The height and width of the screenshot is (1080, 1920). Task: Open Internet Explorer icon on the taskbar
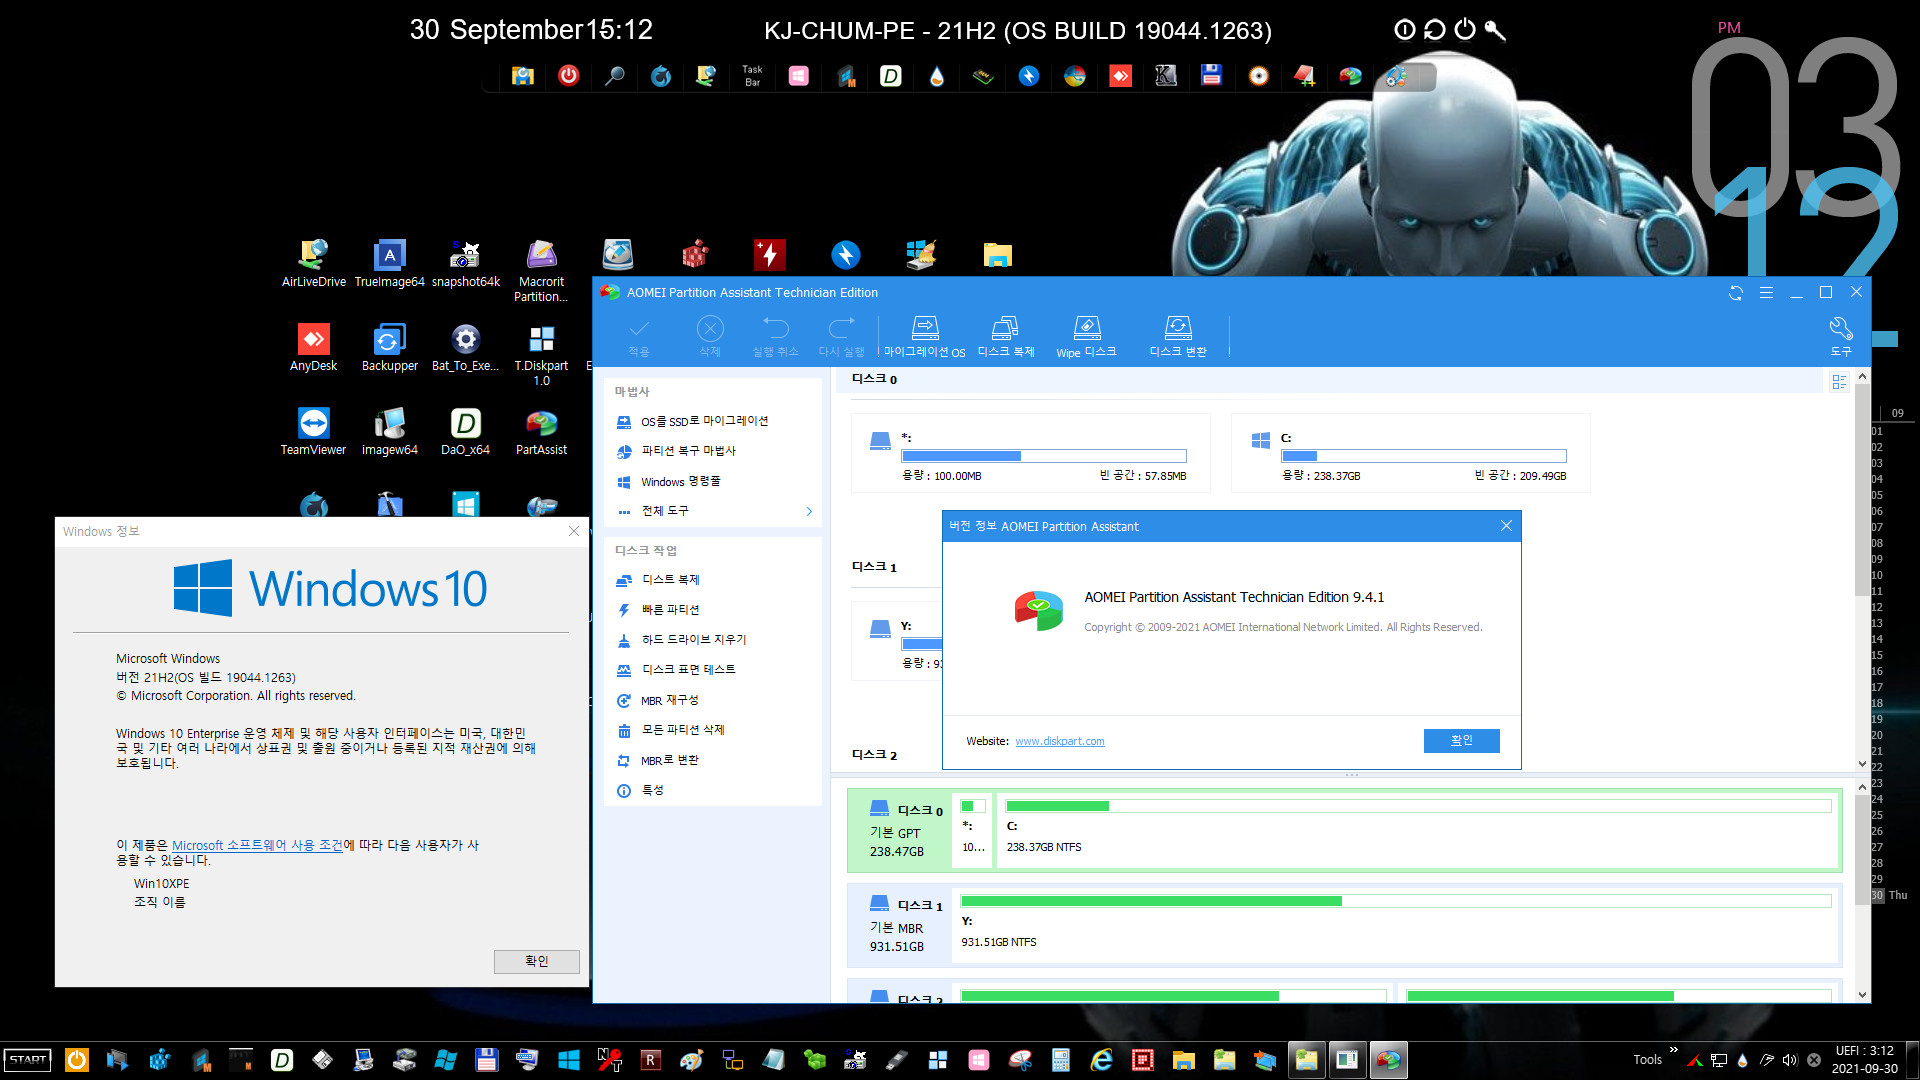[1101, 1060]
